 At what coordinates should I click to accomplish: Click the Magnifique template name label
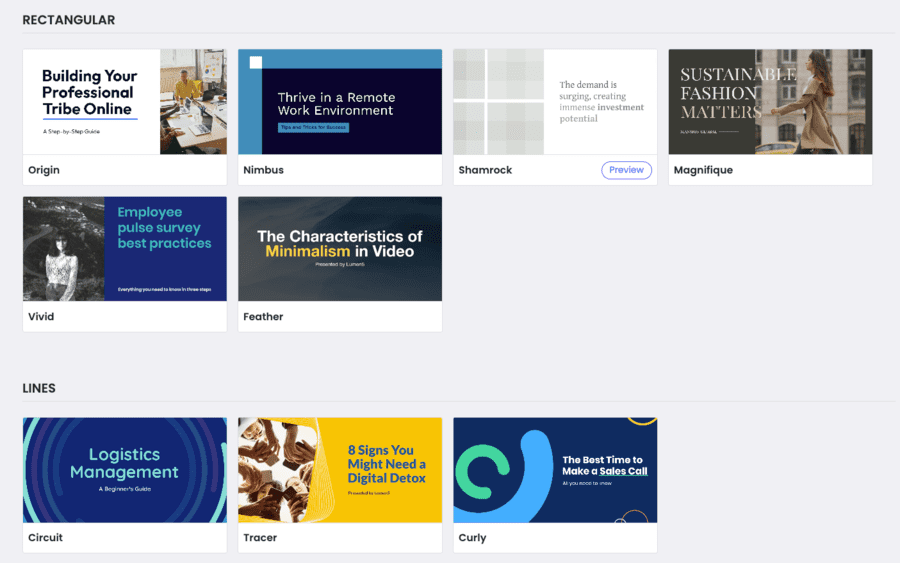pos(703,170)
